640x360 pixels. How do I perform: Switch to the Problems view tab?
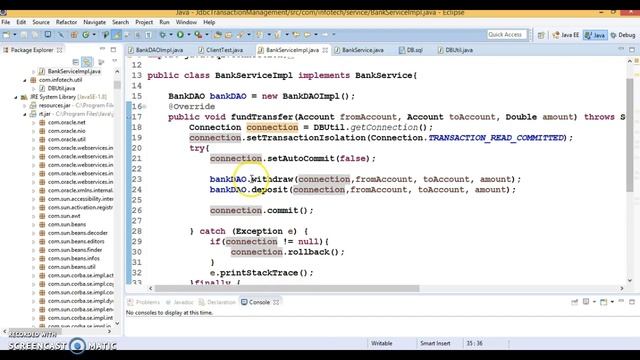(144, 302)
